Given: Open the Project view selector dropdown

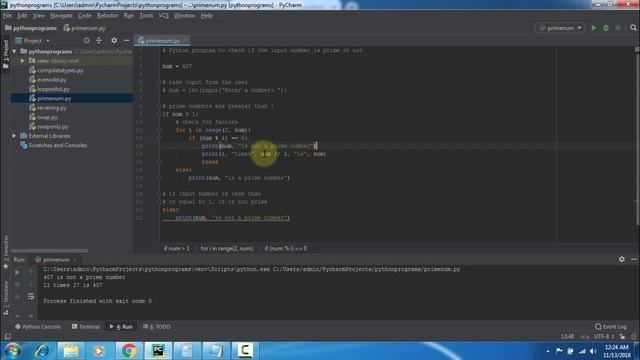Looking at the screenshot, I should [x=33, y=41].
